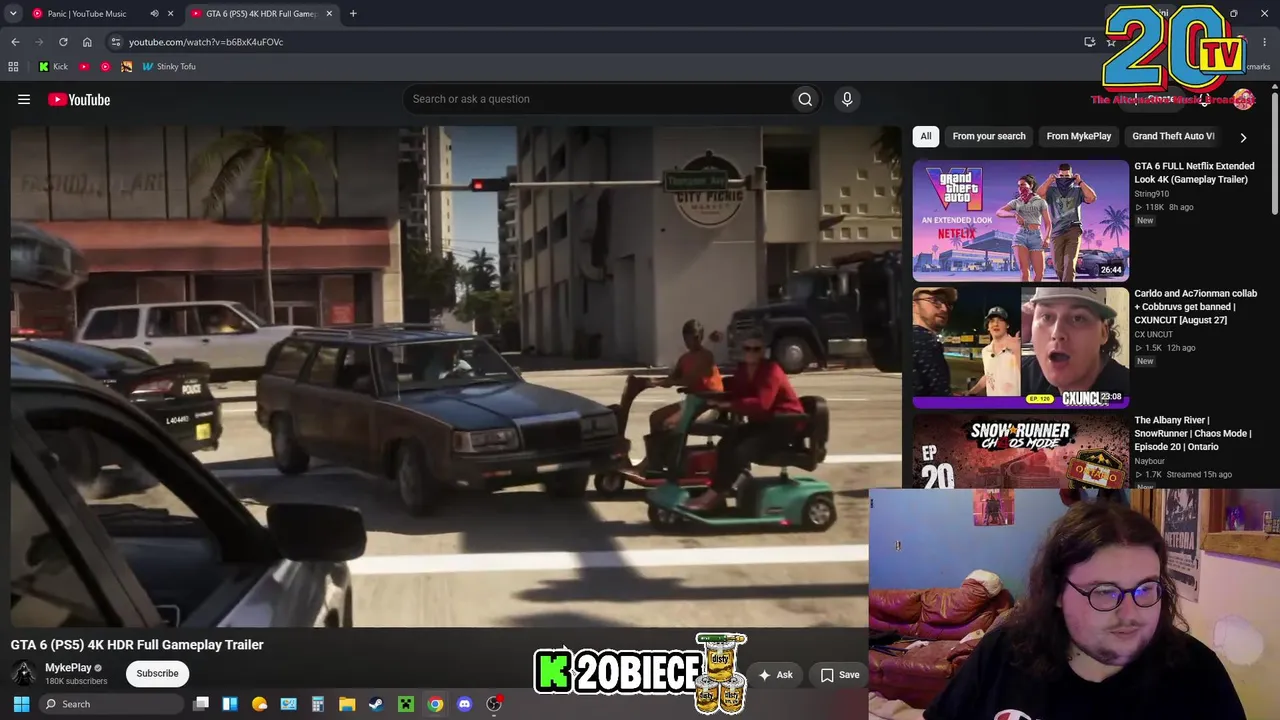Select the All filter chip
The height and width of the screenshot is (720, 1280).
[x=926, y=136]
